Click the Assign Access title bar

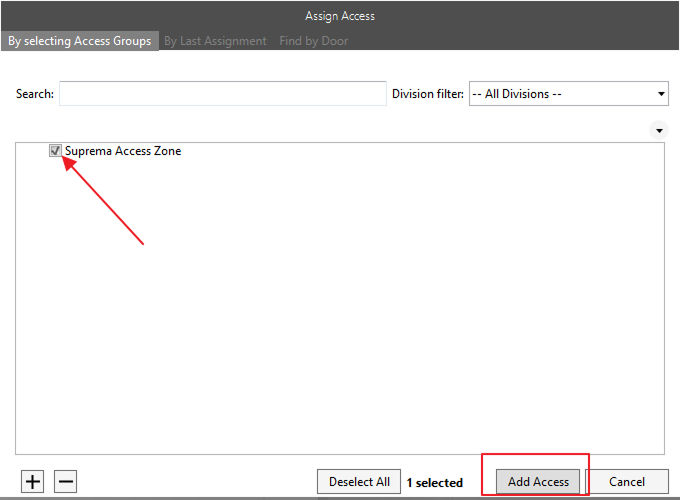(x=340, y=16)
